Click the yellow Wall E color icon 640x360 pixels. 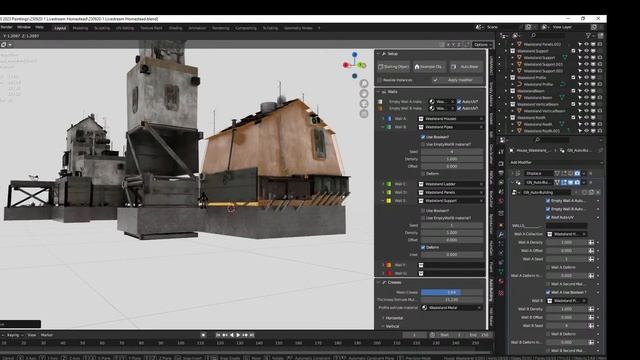(x=389, y=201)
